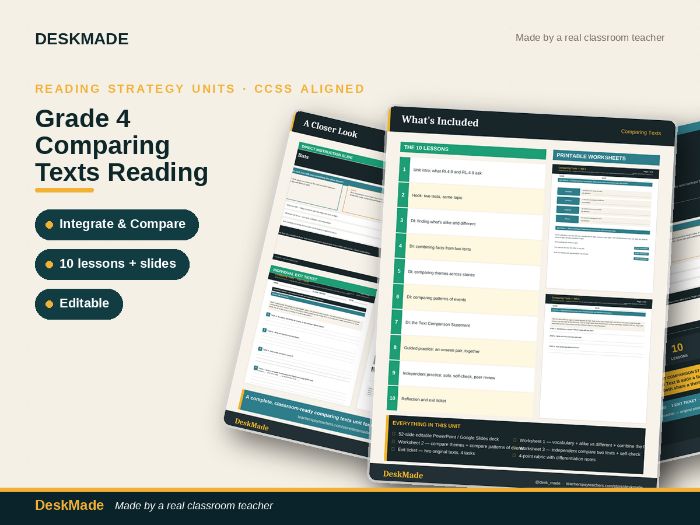The image size is (700, 525).
Task: Click top-right 'Made by a real classroom teacher'
Action: pyautogui.click(x=590, y=38)
